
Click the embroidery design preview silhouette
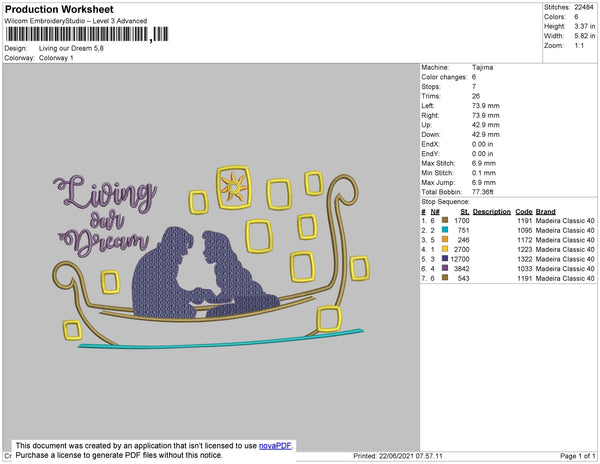coord(205,273)
